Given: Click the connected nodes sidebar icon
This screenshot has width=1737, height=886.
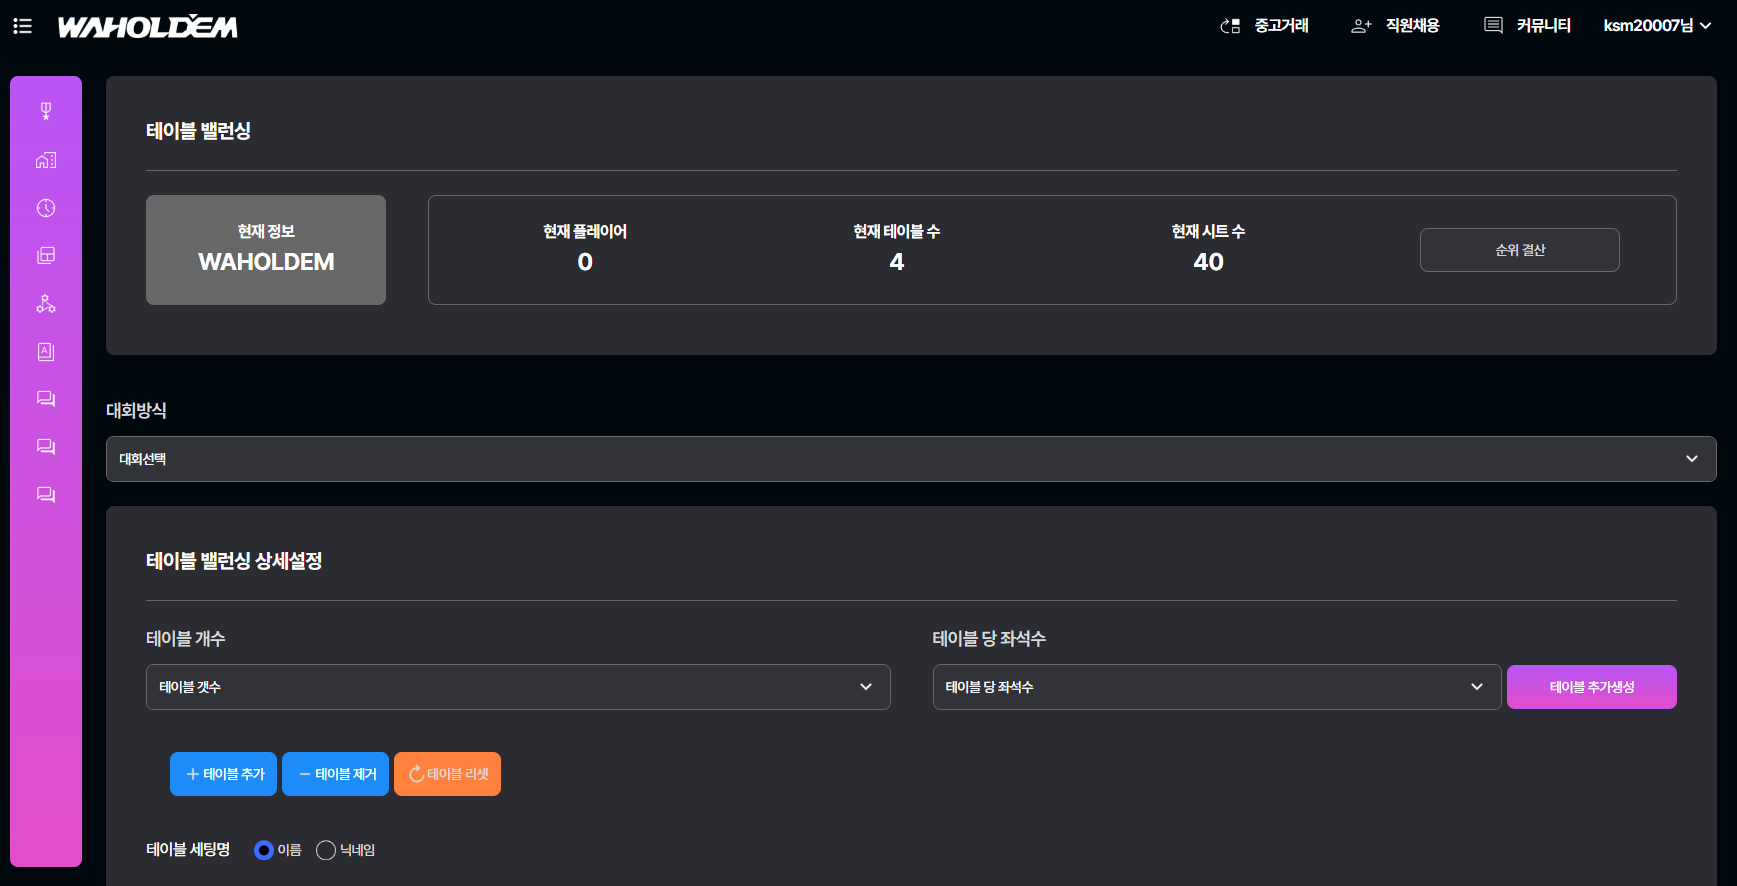Looking at the screenshot, I should click(46, 304).
